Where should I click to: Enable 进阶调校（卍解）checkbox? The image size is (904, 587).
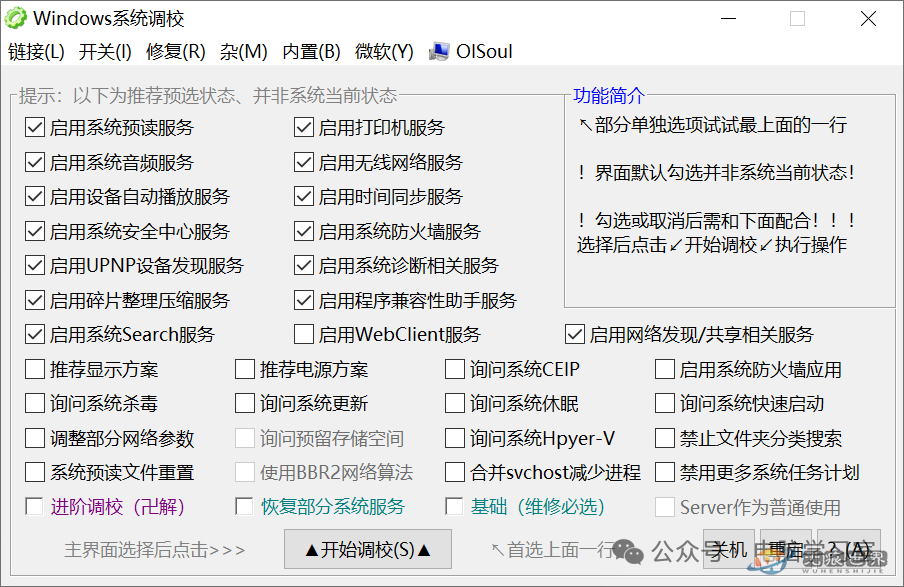(35, 506)
